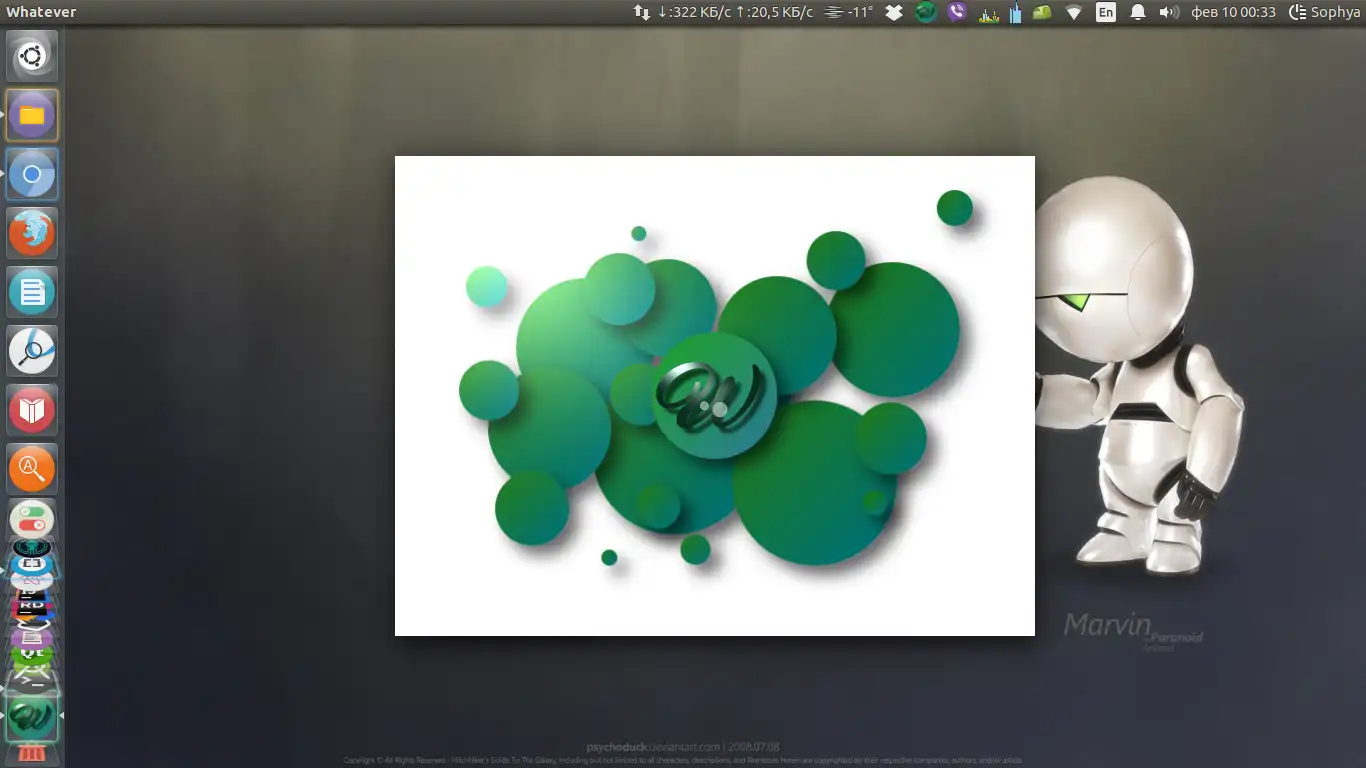This screenshot has height=768, width=1366.
Task: Open the magnifier document viewer launcher icon
Action: click(32, 351)
